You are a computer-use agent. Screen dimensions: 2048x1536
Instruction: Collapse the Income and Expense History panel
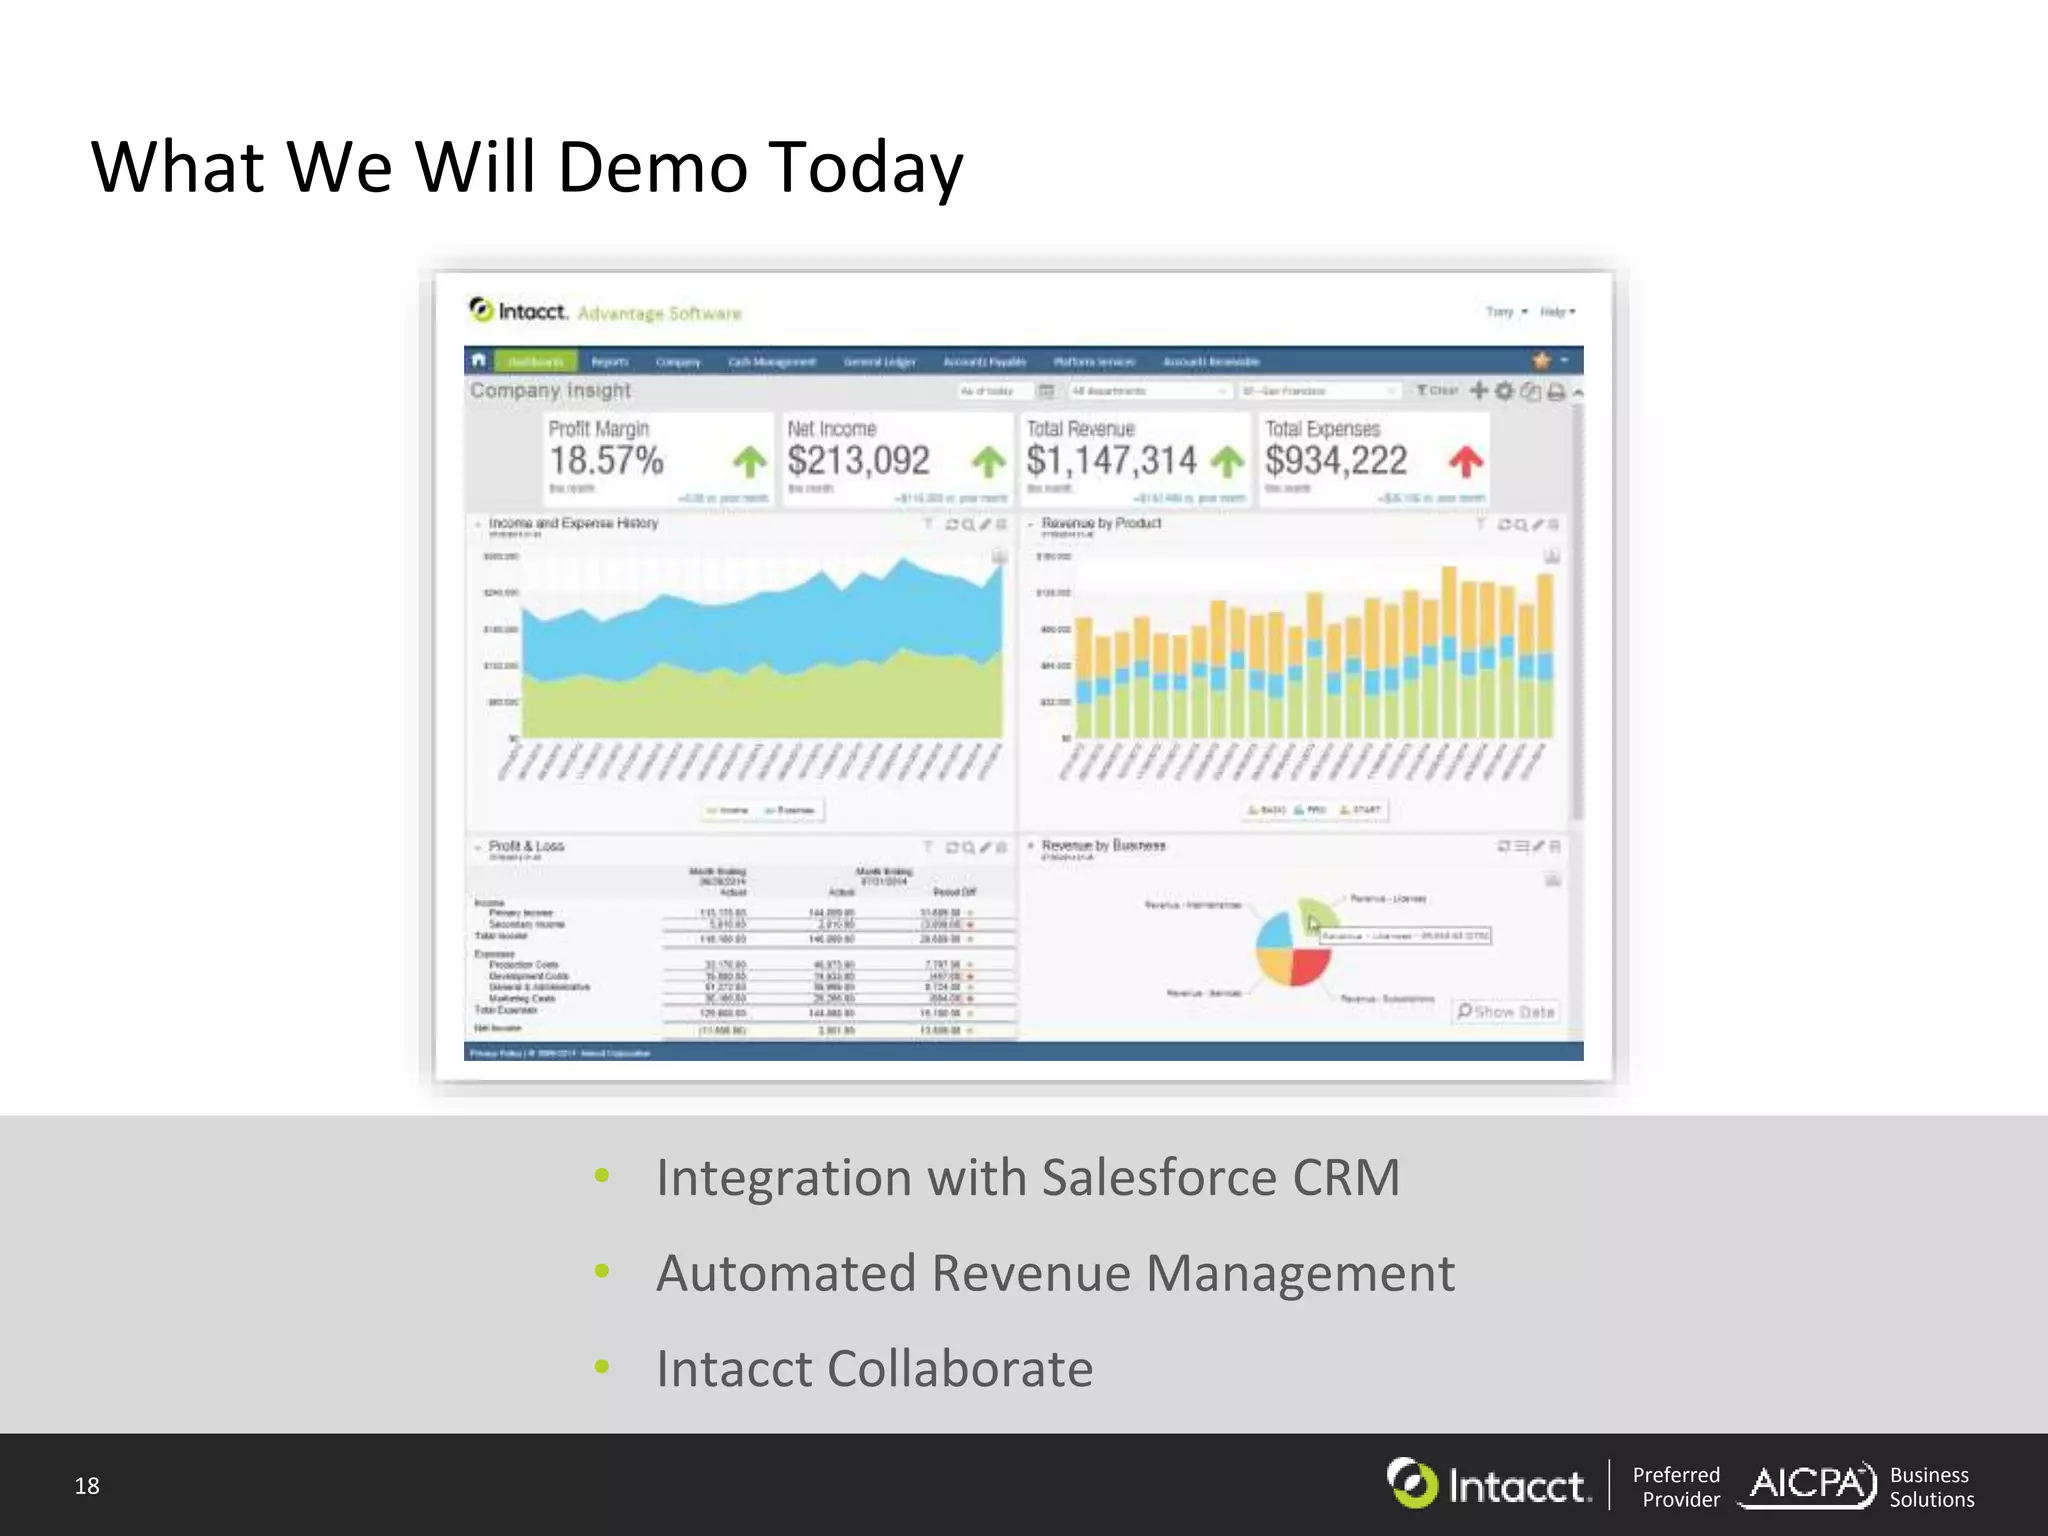pos(477,524)
